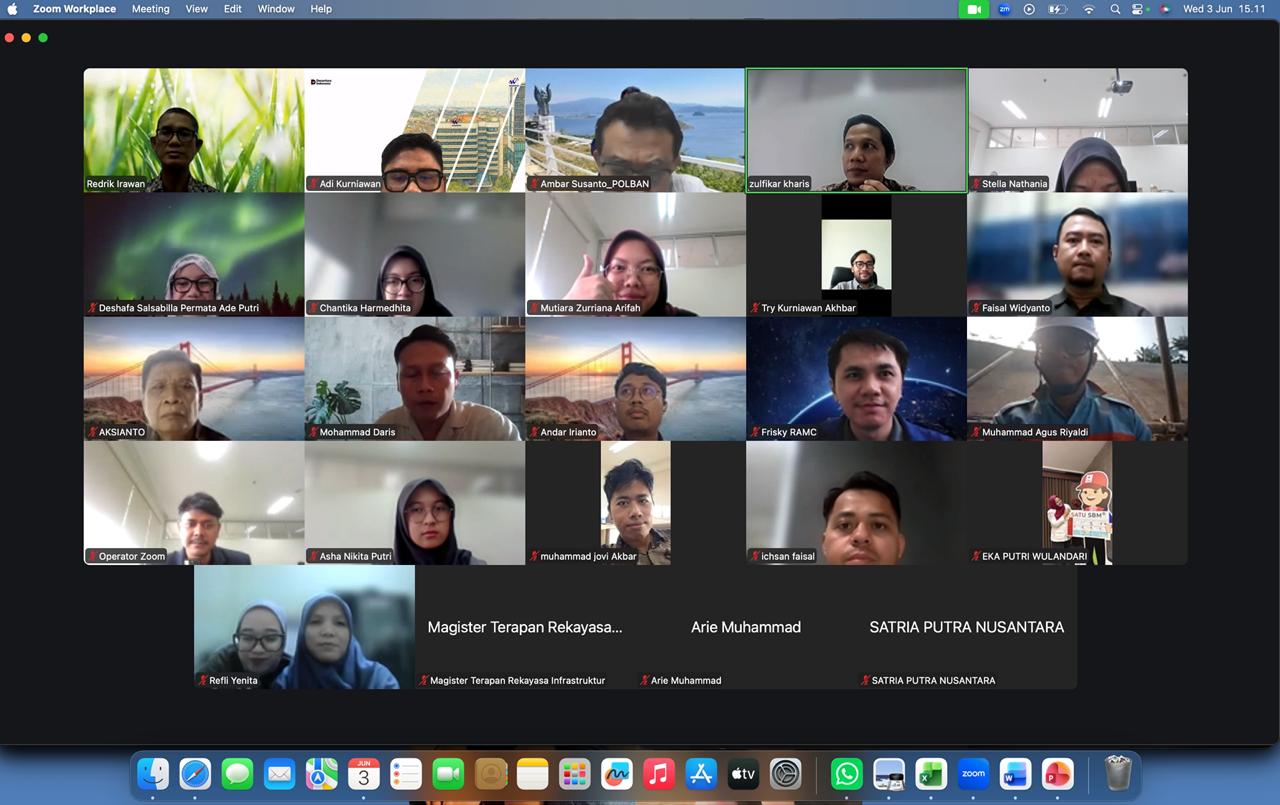The width and height of the screenshot is (1280, 805).
Task: Open App Store from the dock
Action: pyautogui.click(x=701, y=774)
